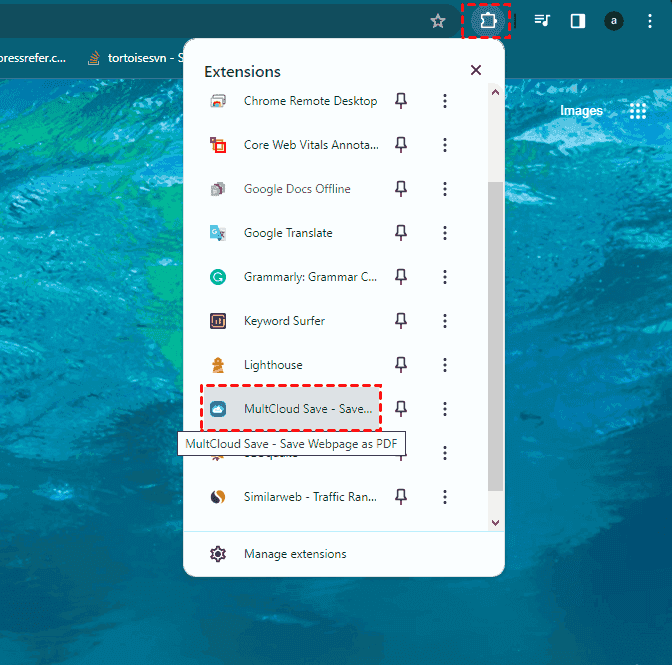This screenshot has width=672, height=665.
Task: Pin Google Translate to toolbar
Action: (x=401, y=233)
